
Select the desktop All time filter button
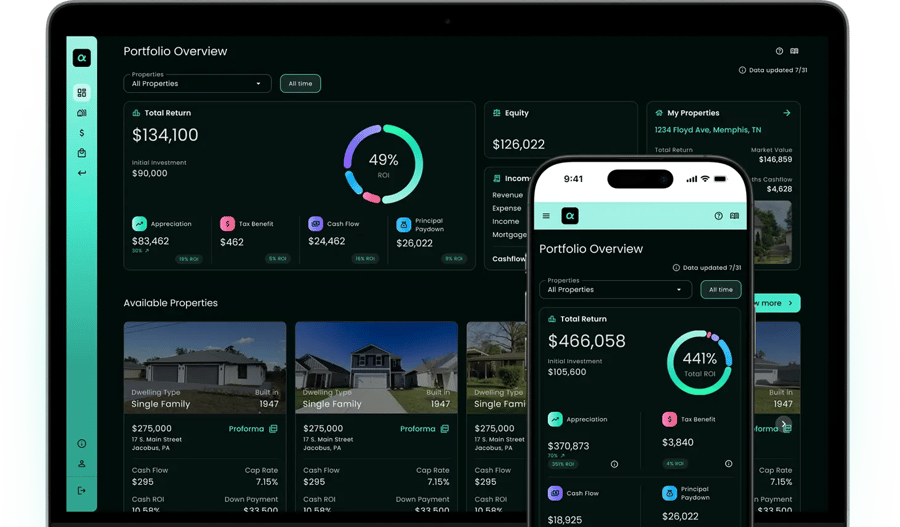[300, 84]
